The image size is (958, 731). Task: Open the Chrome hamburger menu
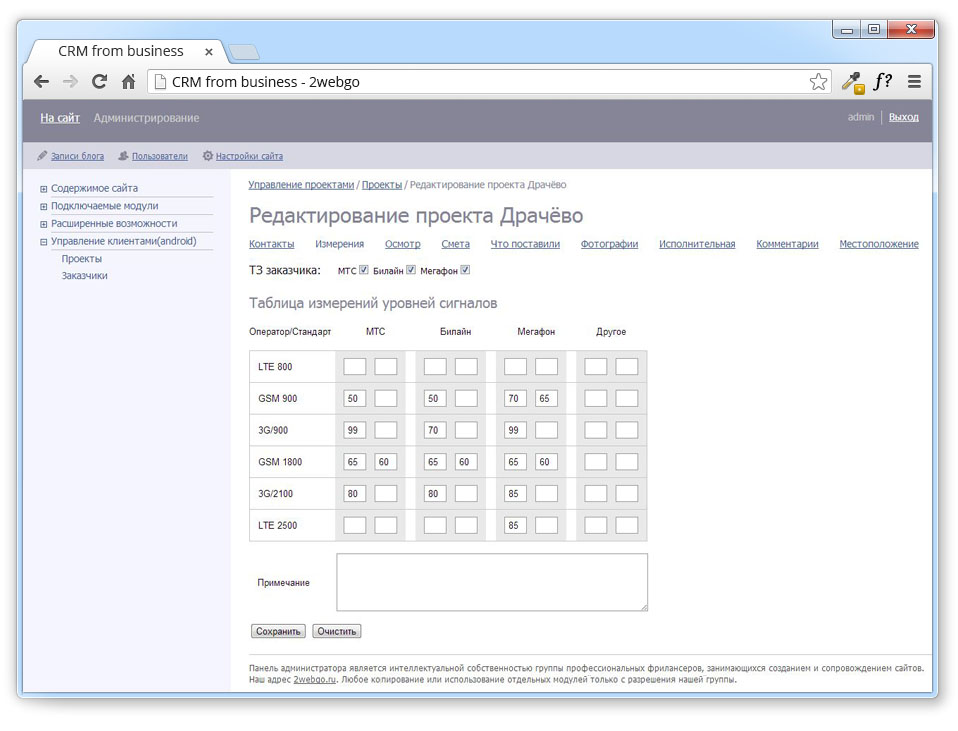tap(914, 81)
